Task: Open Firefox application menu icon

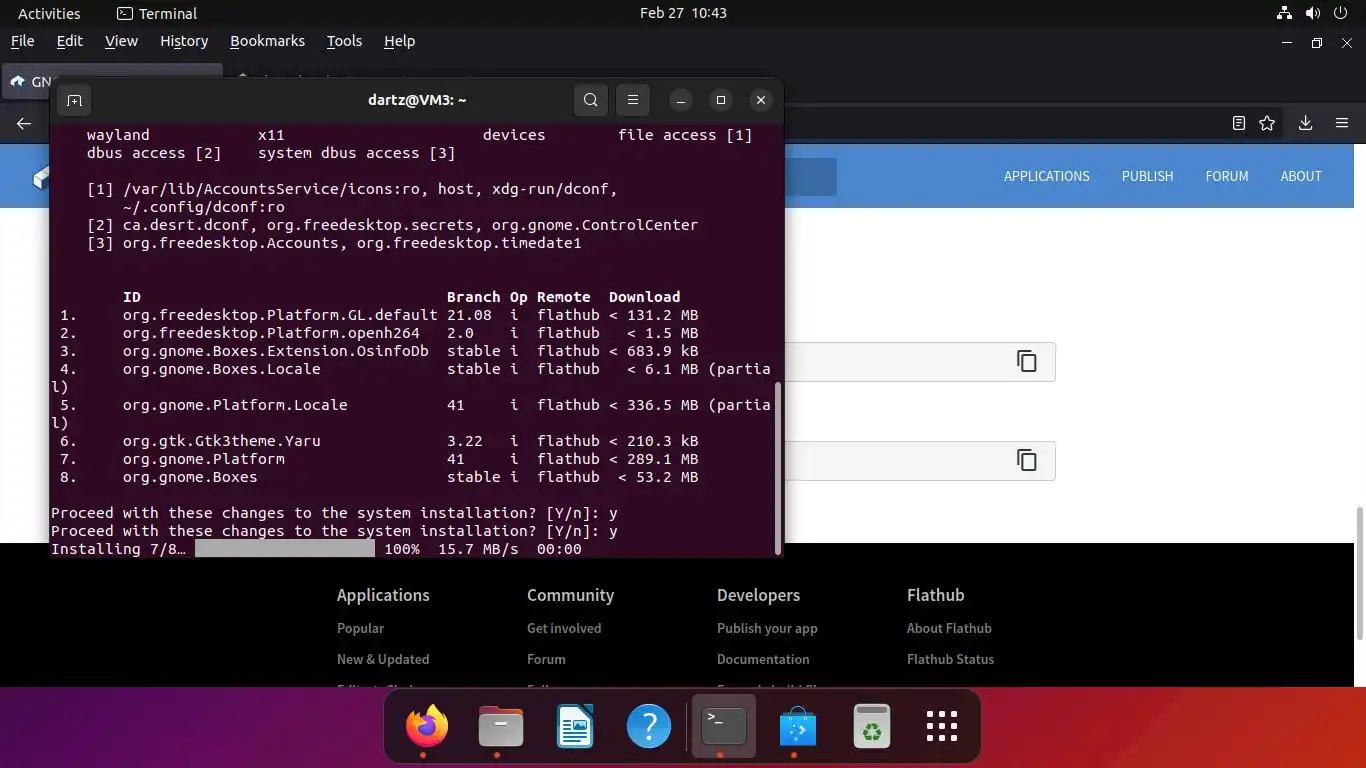Action: [1342, 123]
